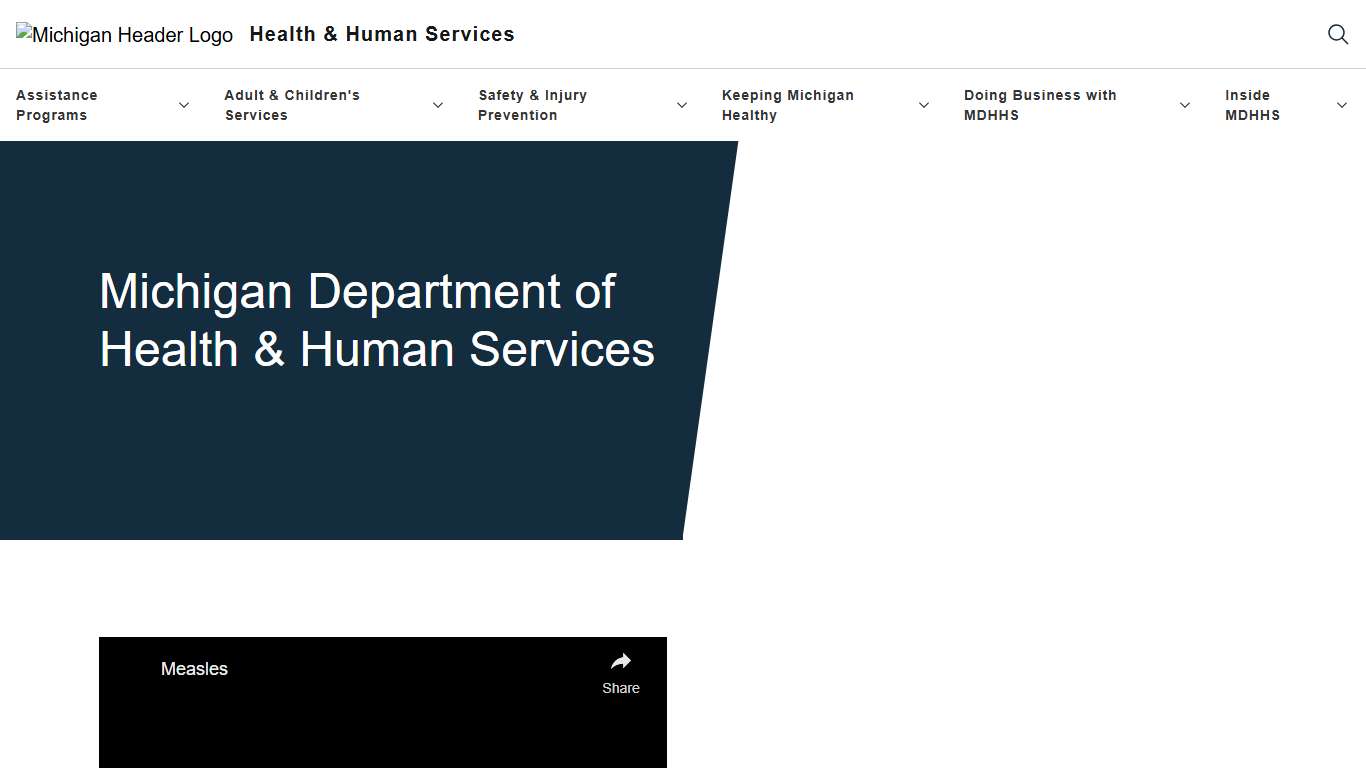Screen dimensions: 1366x768
Task: Click the video thumbnail to start playback
Action: coord(382,730)
